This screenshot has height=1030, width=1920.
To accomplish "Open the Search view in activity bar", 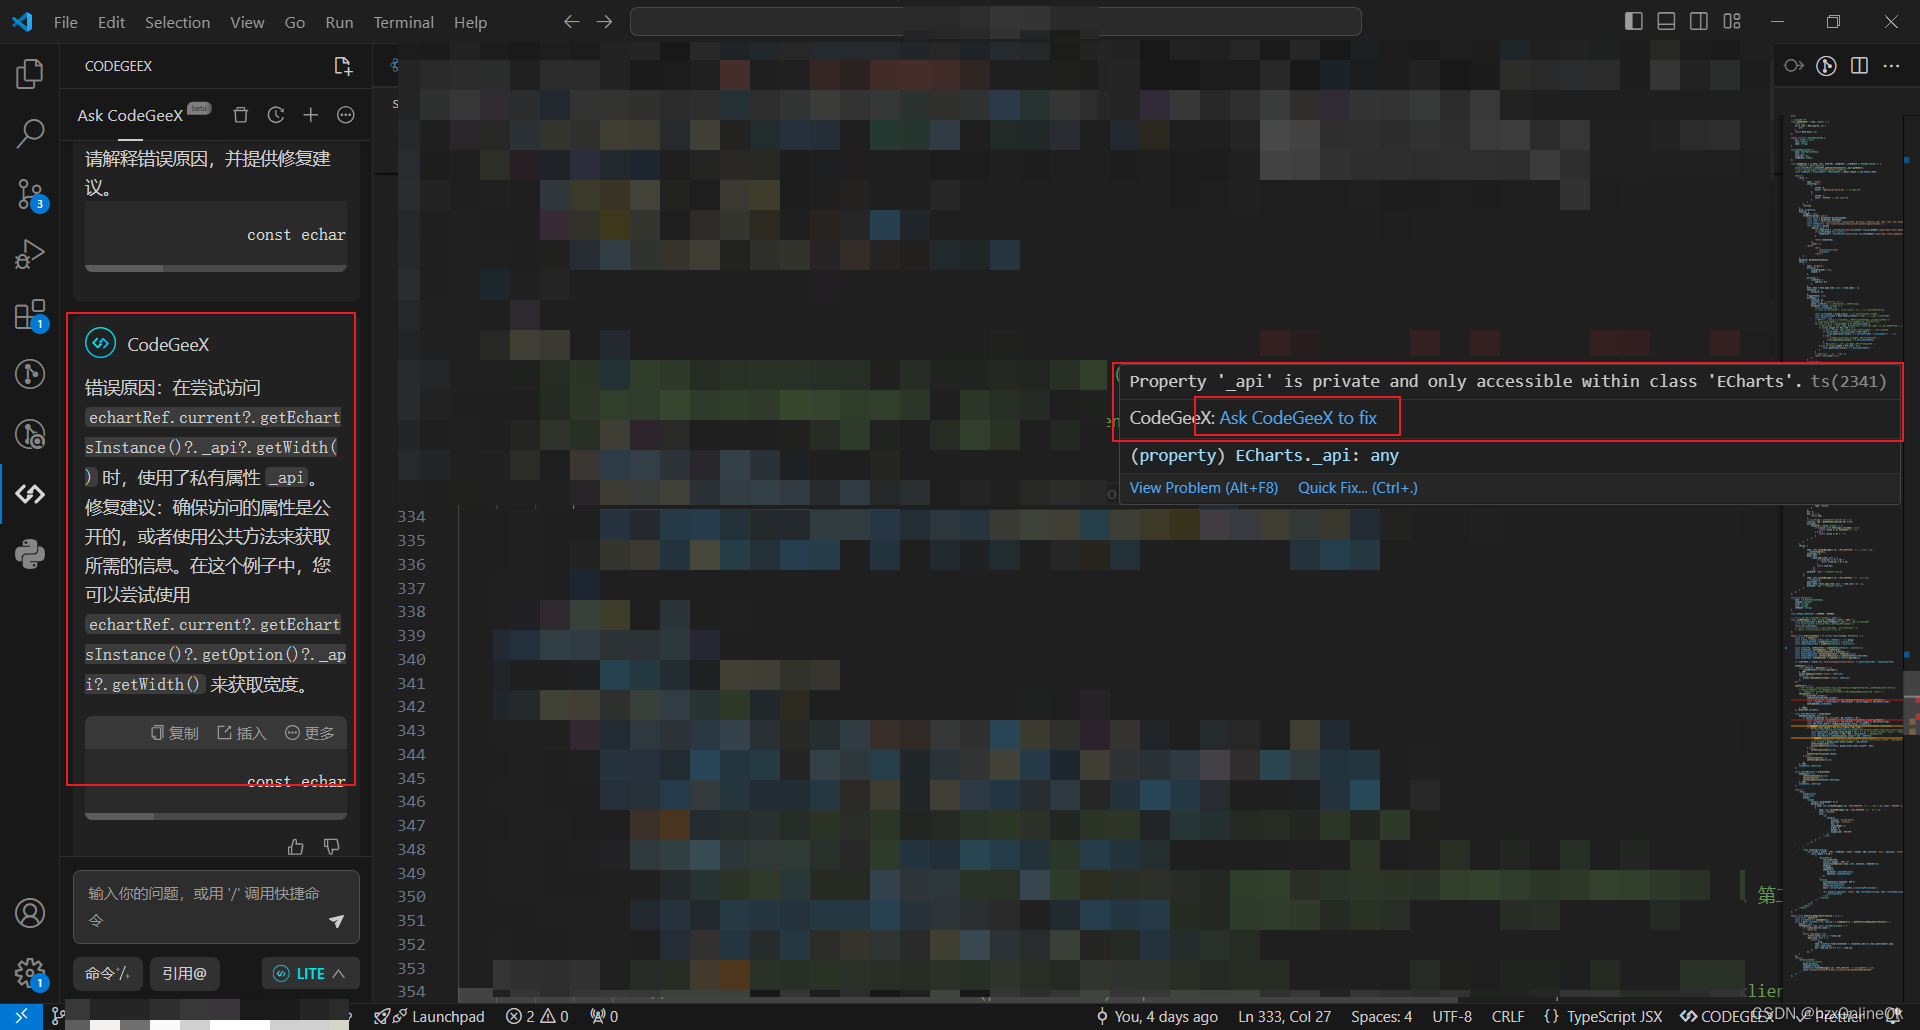I will coord(30,133).
